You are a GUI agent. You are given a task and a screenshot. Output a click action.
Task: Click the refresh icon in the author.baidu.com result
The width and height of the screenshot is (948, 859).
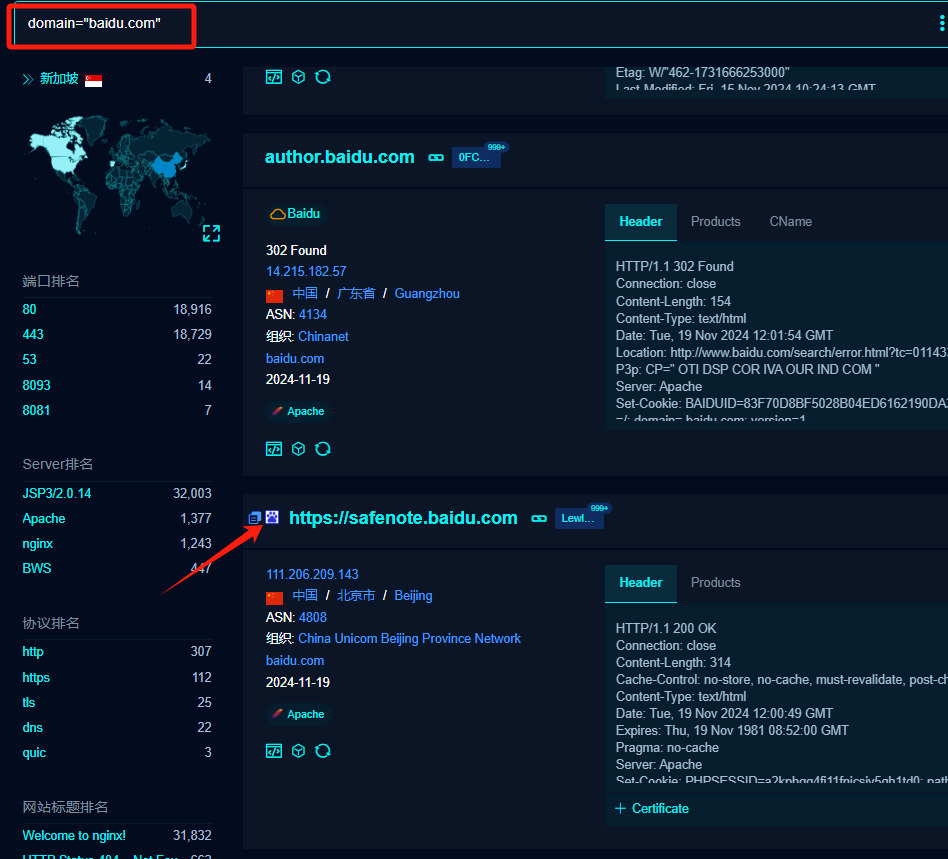[x=323, y=449]
